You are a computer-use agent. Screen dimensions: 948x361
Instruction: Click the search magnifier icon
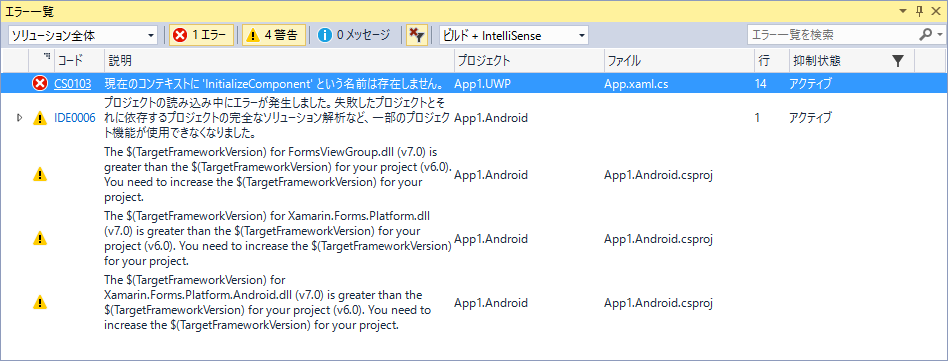click(x=925, y=35)
